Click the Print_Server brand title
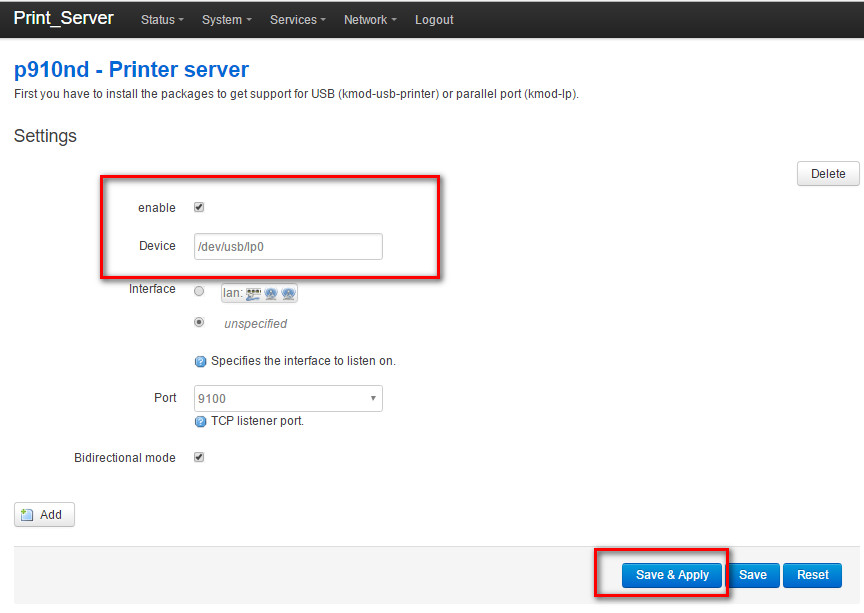This screenshot has height=613, width=864. [x=63, y=18]
